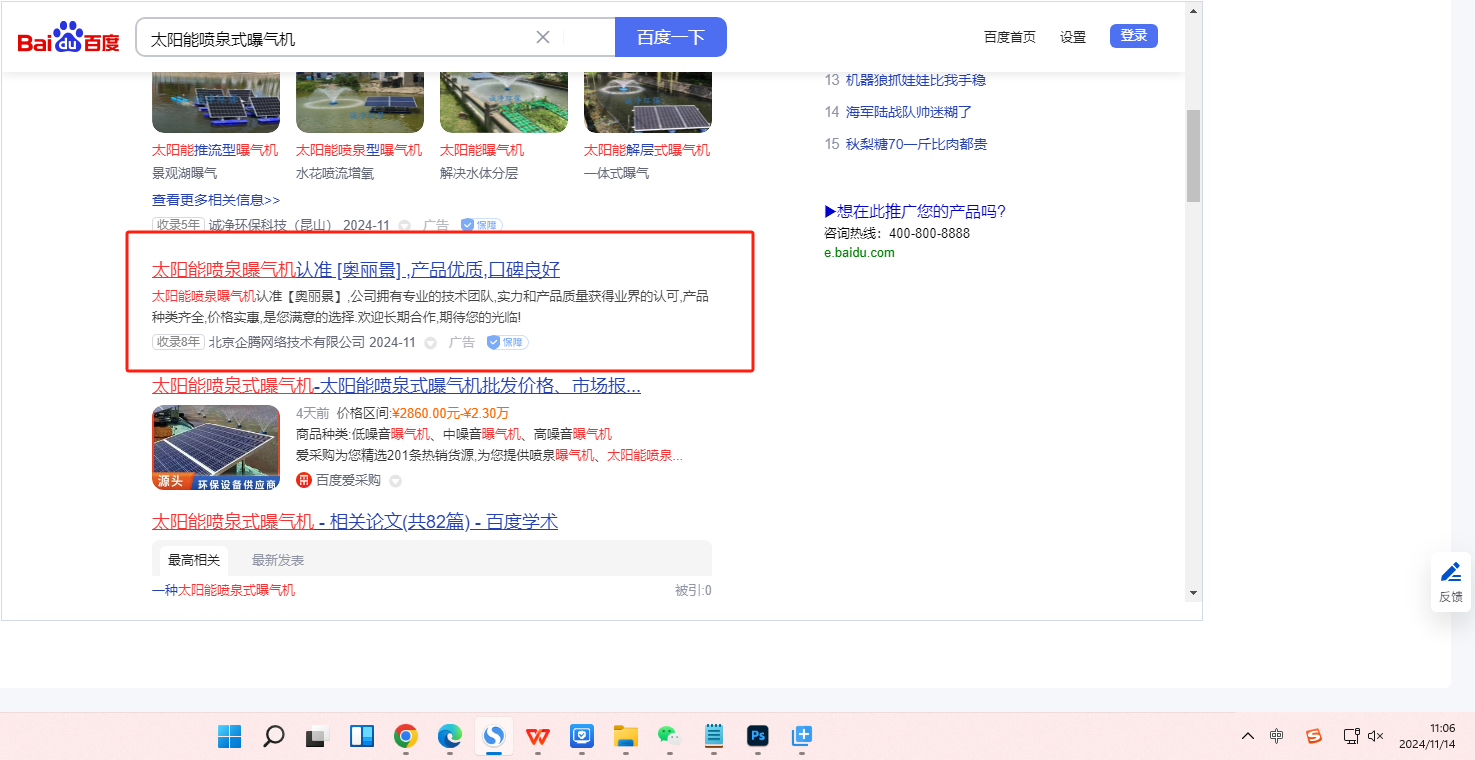The image size is (1475, 760).
Task: Click the Sogou input method tray icon
Action: [1314, 736]
